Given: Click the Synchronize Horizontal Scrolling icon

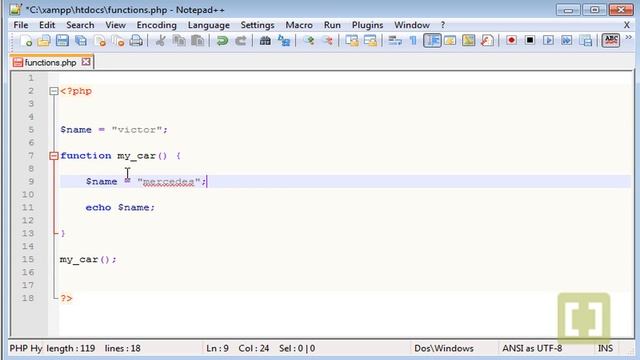Looking at the screenshot, I should (370, 40).
